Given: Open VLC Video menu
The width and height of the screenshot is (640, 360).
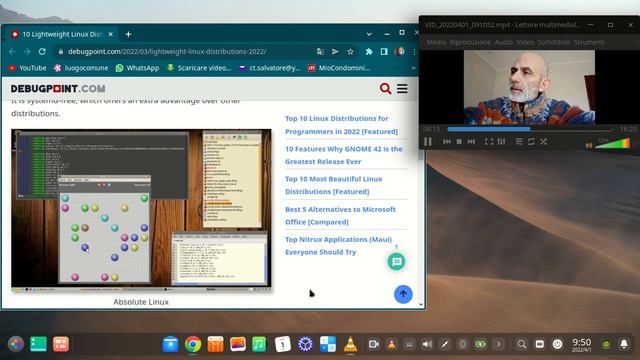Looking at the screenshot, I should 525,42.
